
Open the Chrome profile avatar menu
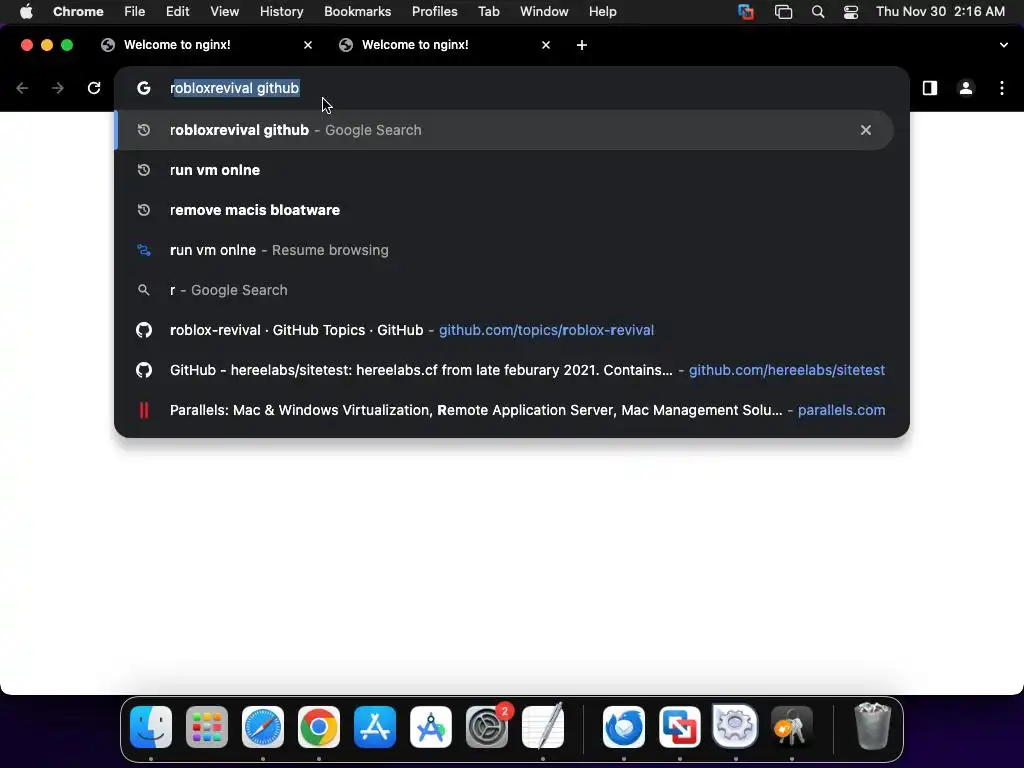click(x=966, y=88)
